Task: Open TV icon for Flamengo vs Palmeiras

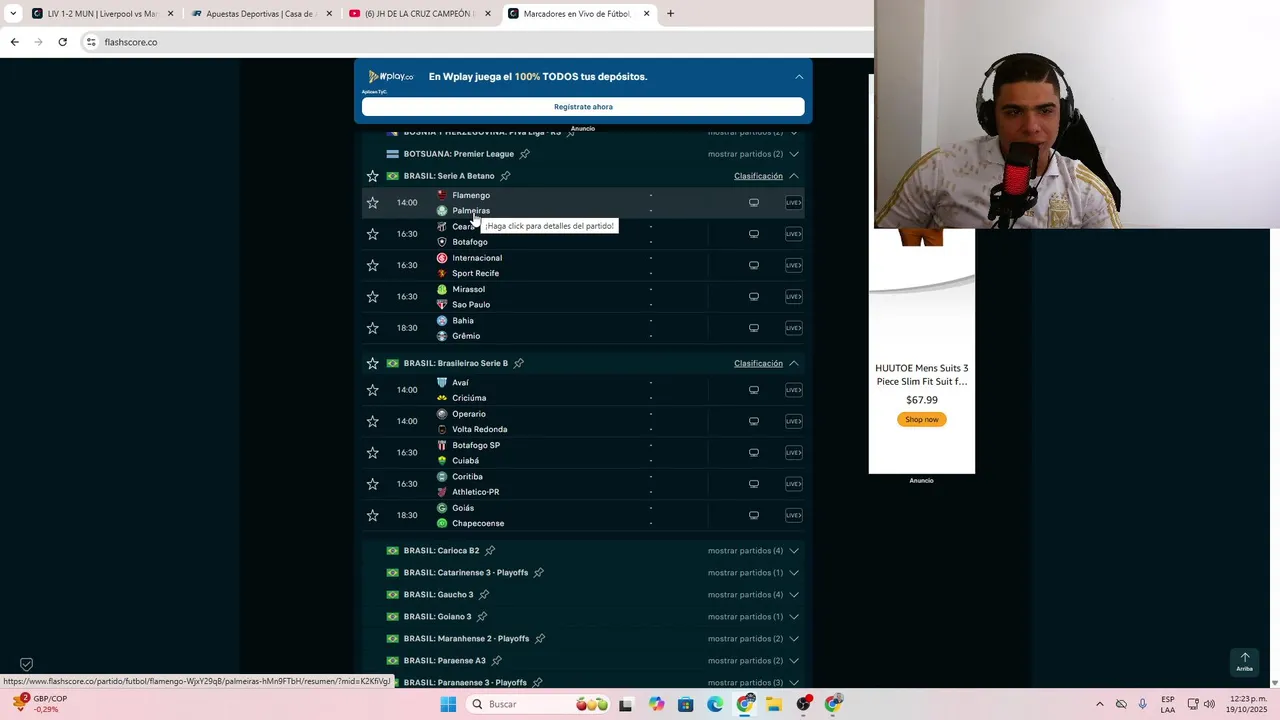Action: click(754, 203)
